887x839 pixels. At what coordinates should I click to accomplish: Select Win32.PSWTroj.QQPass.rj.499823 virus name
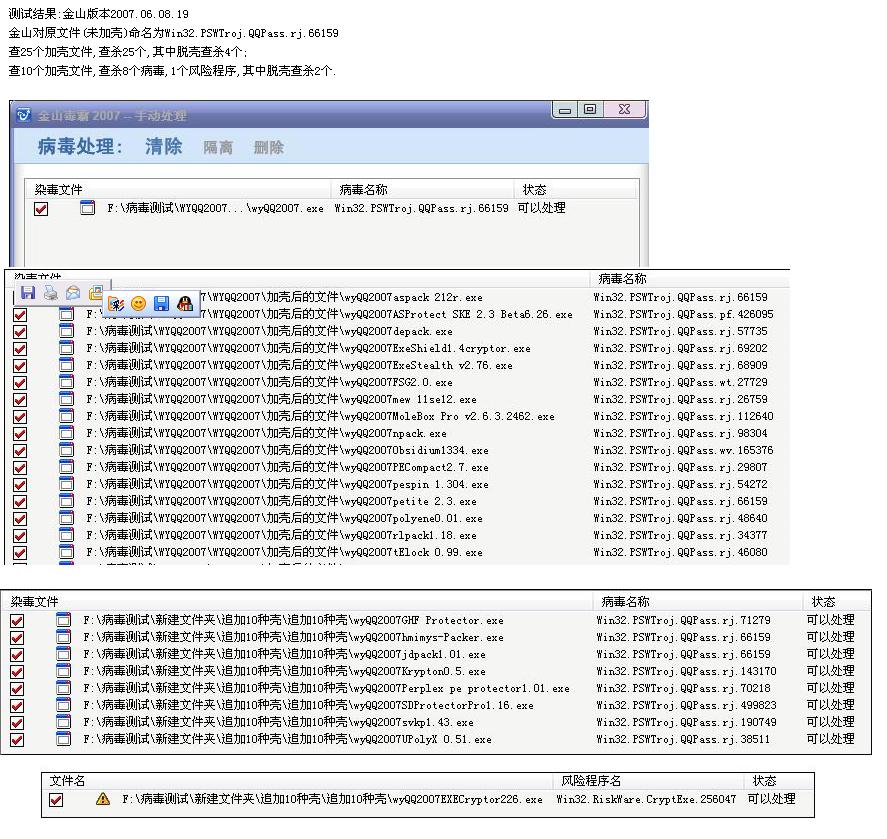pos(686,705)
